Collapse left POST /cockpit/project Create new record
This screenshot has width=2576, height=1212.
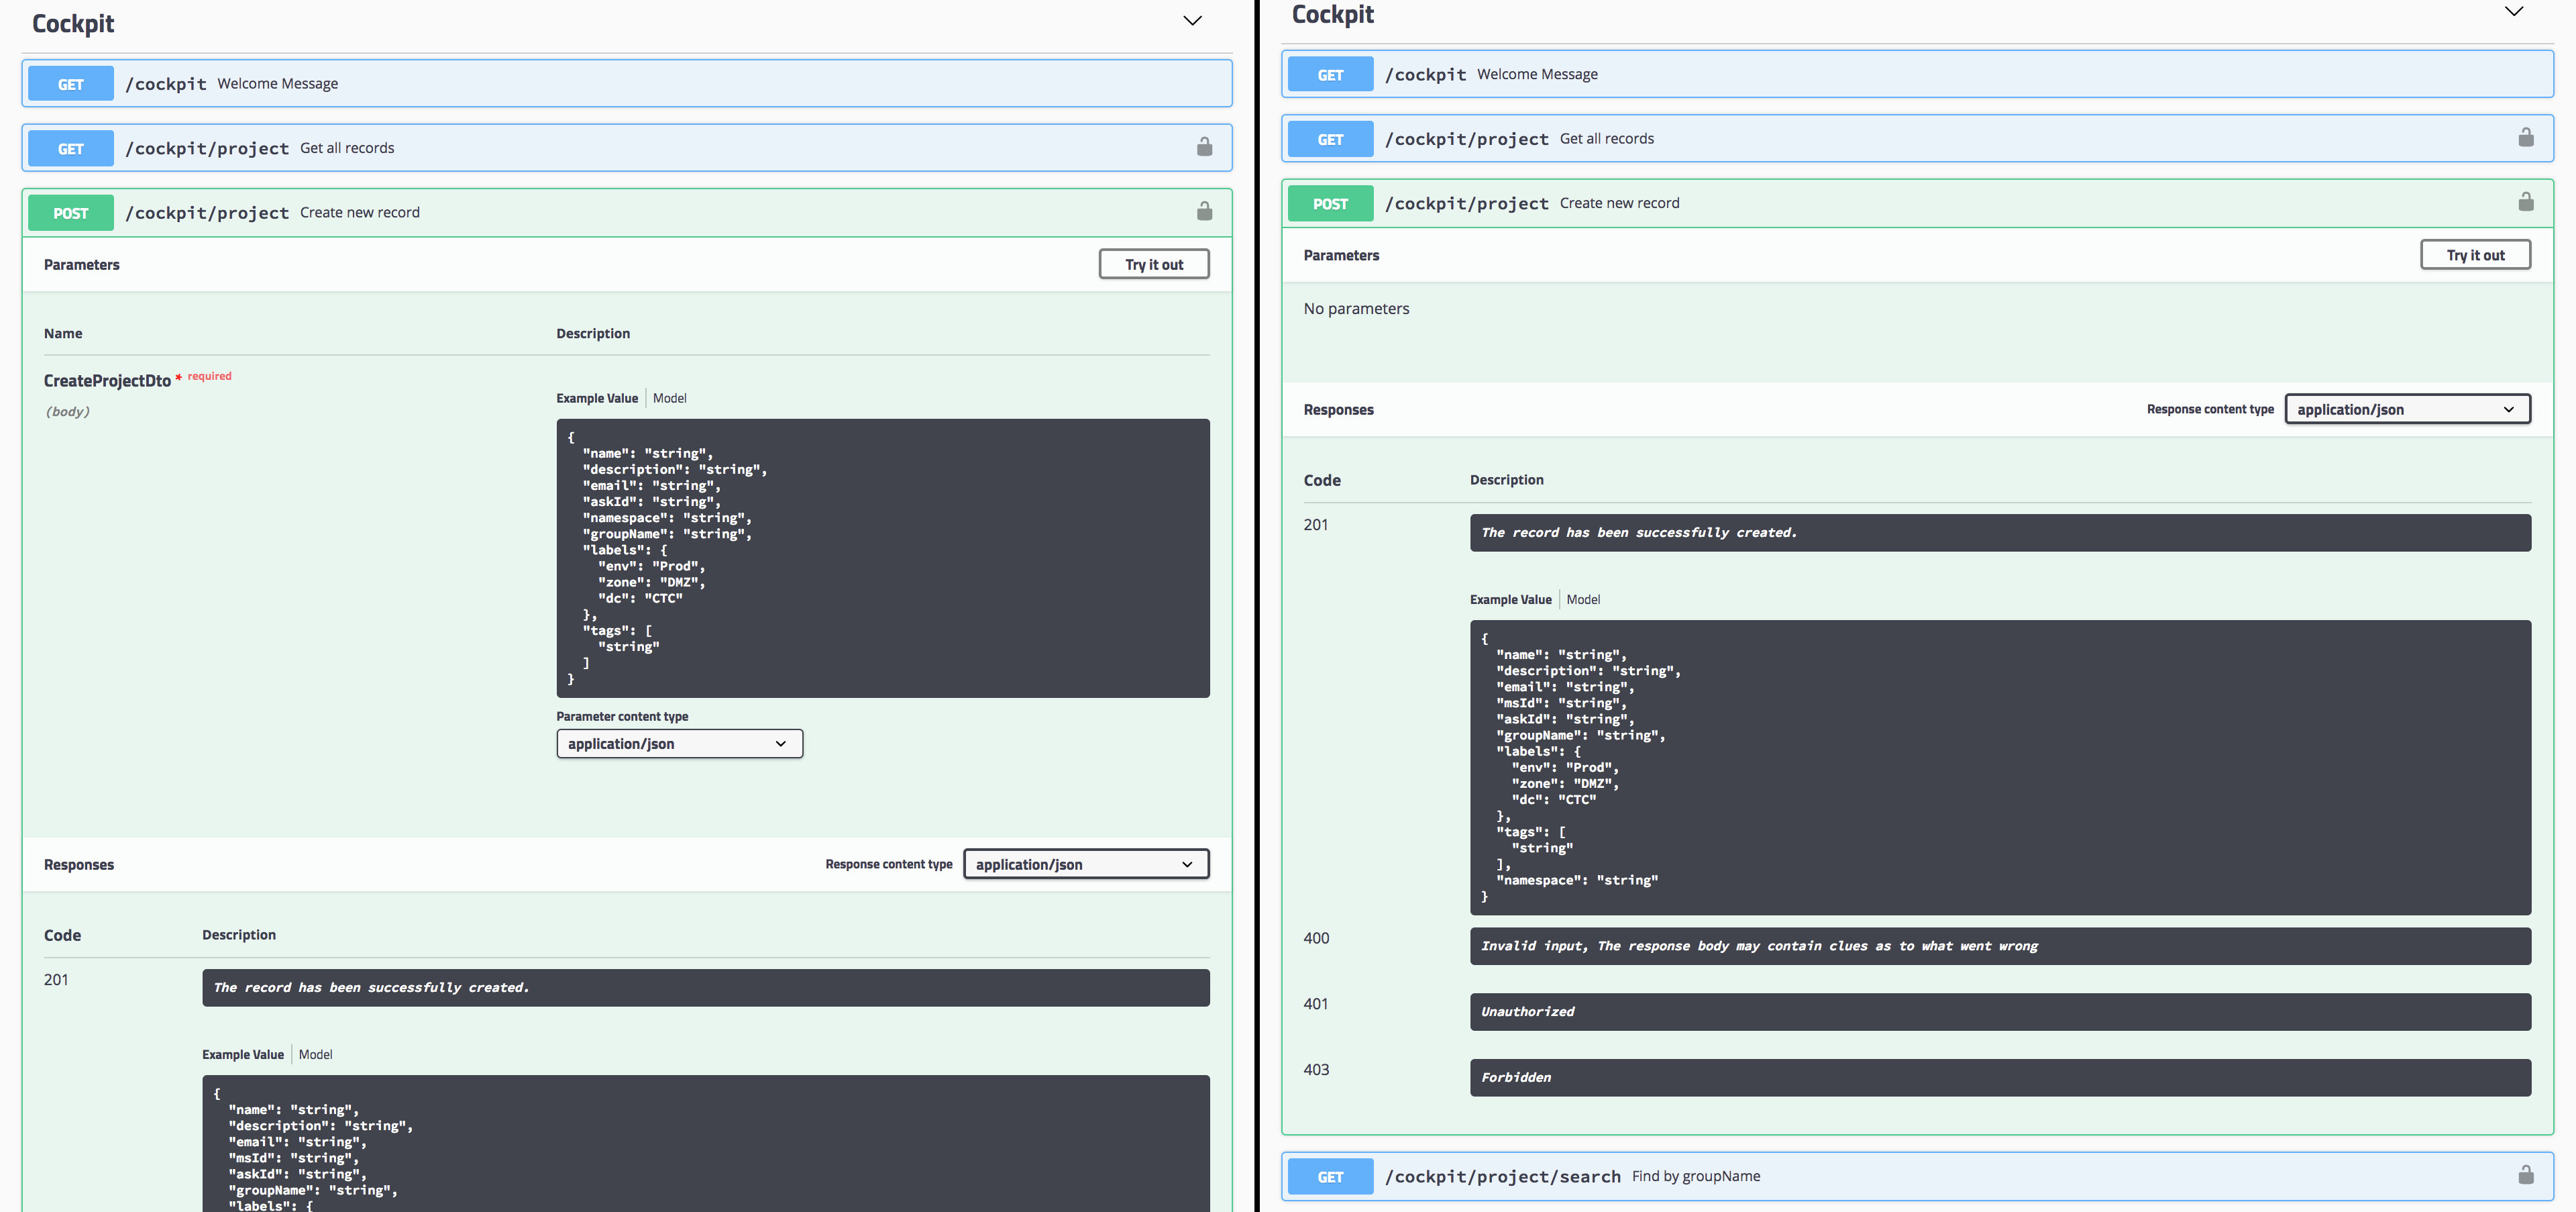[x=627, y=212]
